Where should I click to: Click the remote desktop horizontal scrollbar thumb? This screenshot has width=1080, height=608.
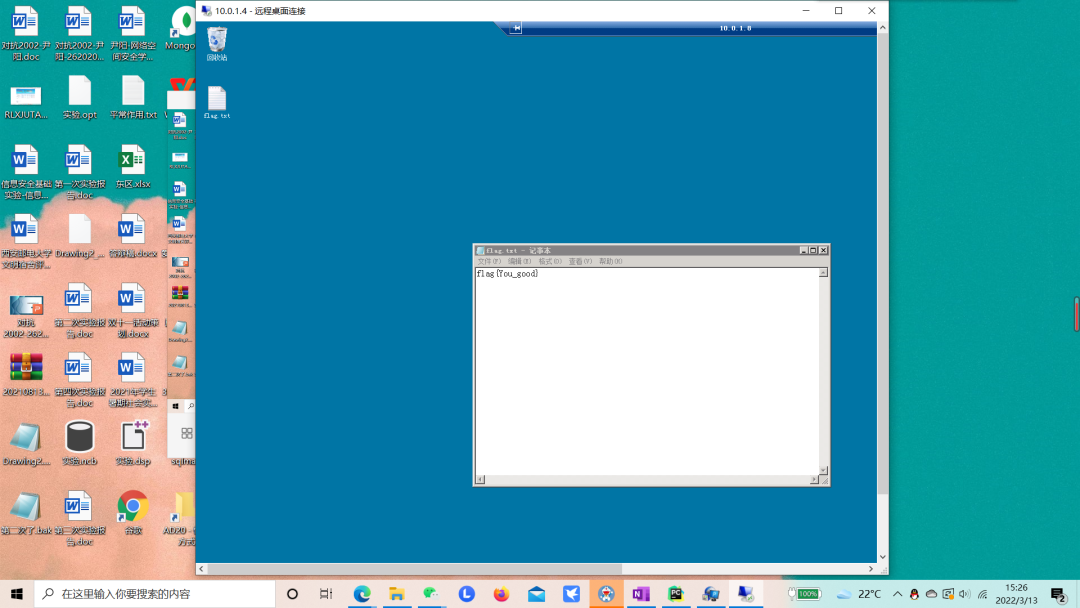415,569
